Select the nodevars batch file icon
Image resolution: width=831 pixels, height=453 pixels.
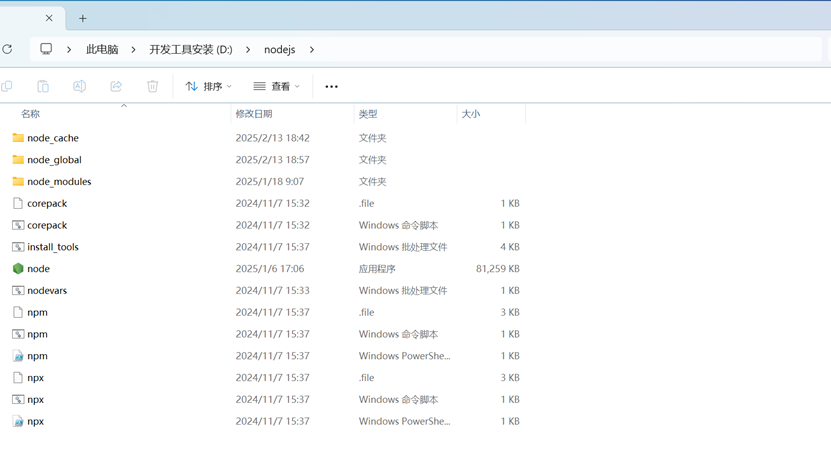point(18,290)
